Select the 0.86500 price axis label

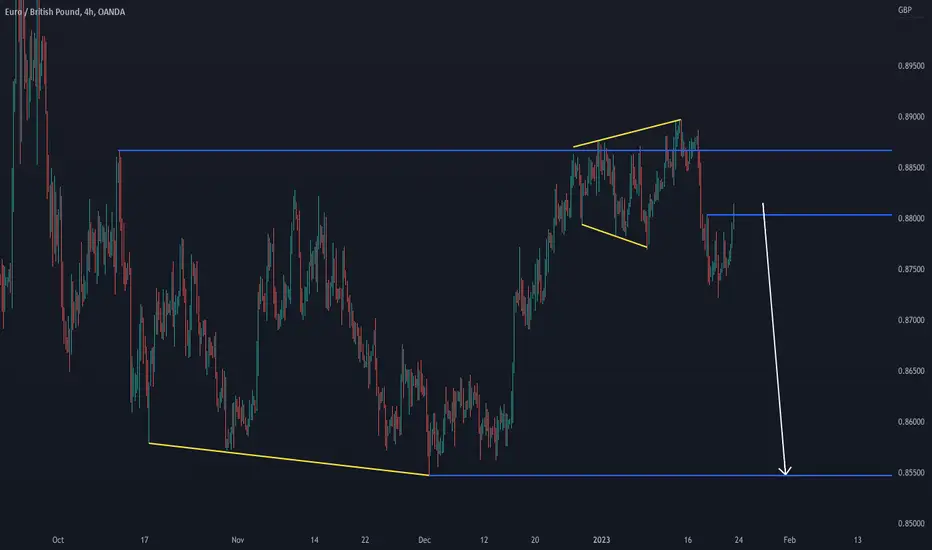click(x=911, y=371)
